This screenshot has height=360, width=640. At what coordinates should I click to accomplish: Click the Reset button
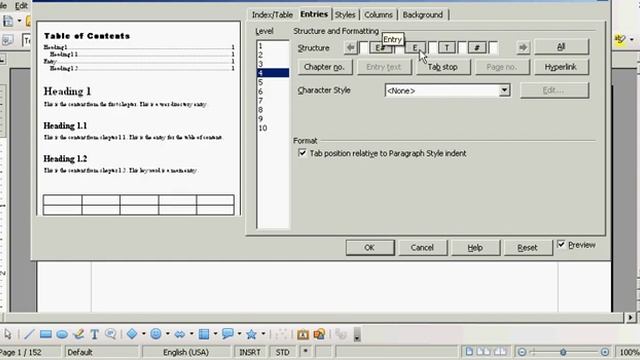tap(528, 247)
